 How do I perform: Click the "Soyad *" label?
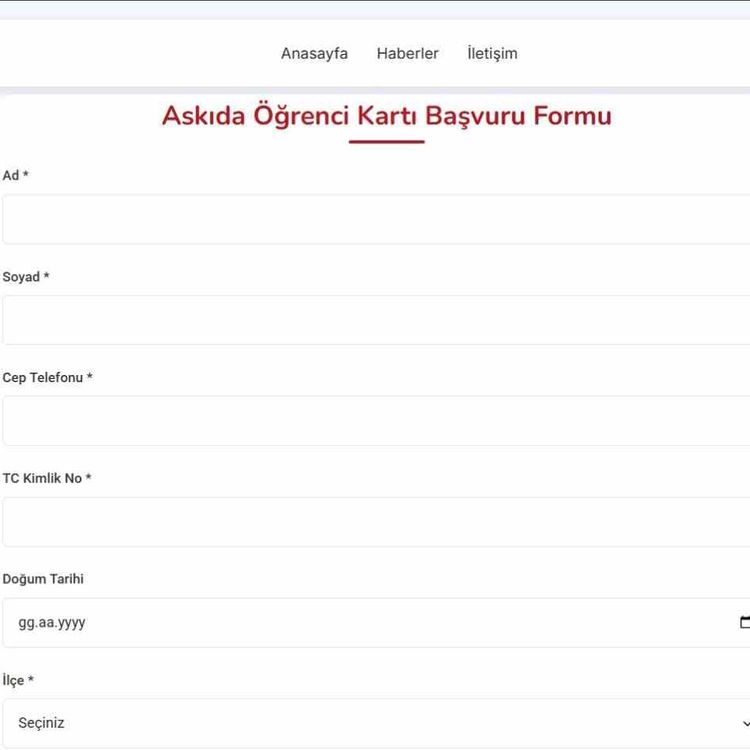coord(26,276)
